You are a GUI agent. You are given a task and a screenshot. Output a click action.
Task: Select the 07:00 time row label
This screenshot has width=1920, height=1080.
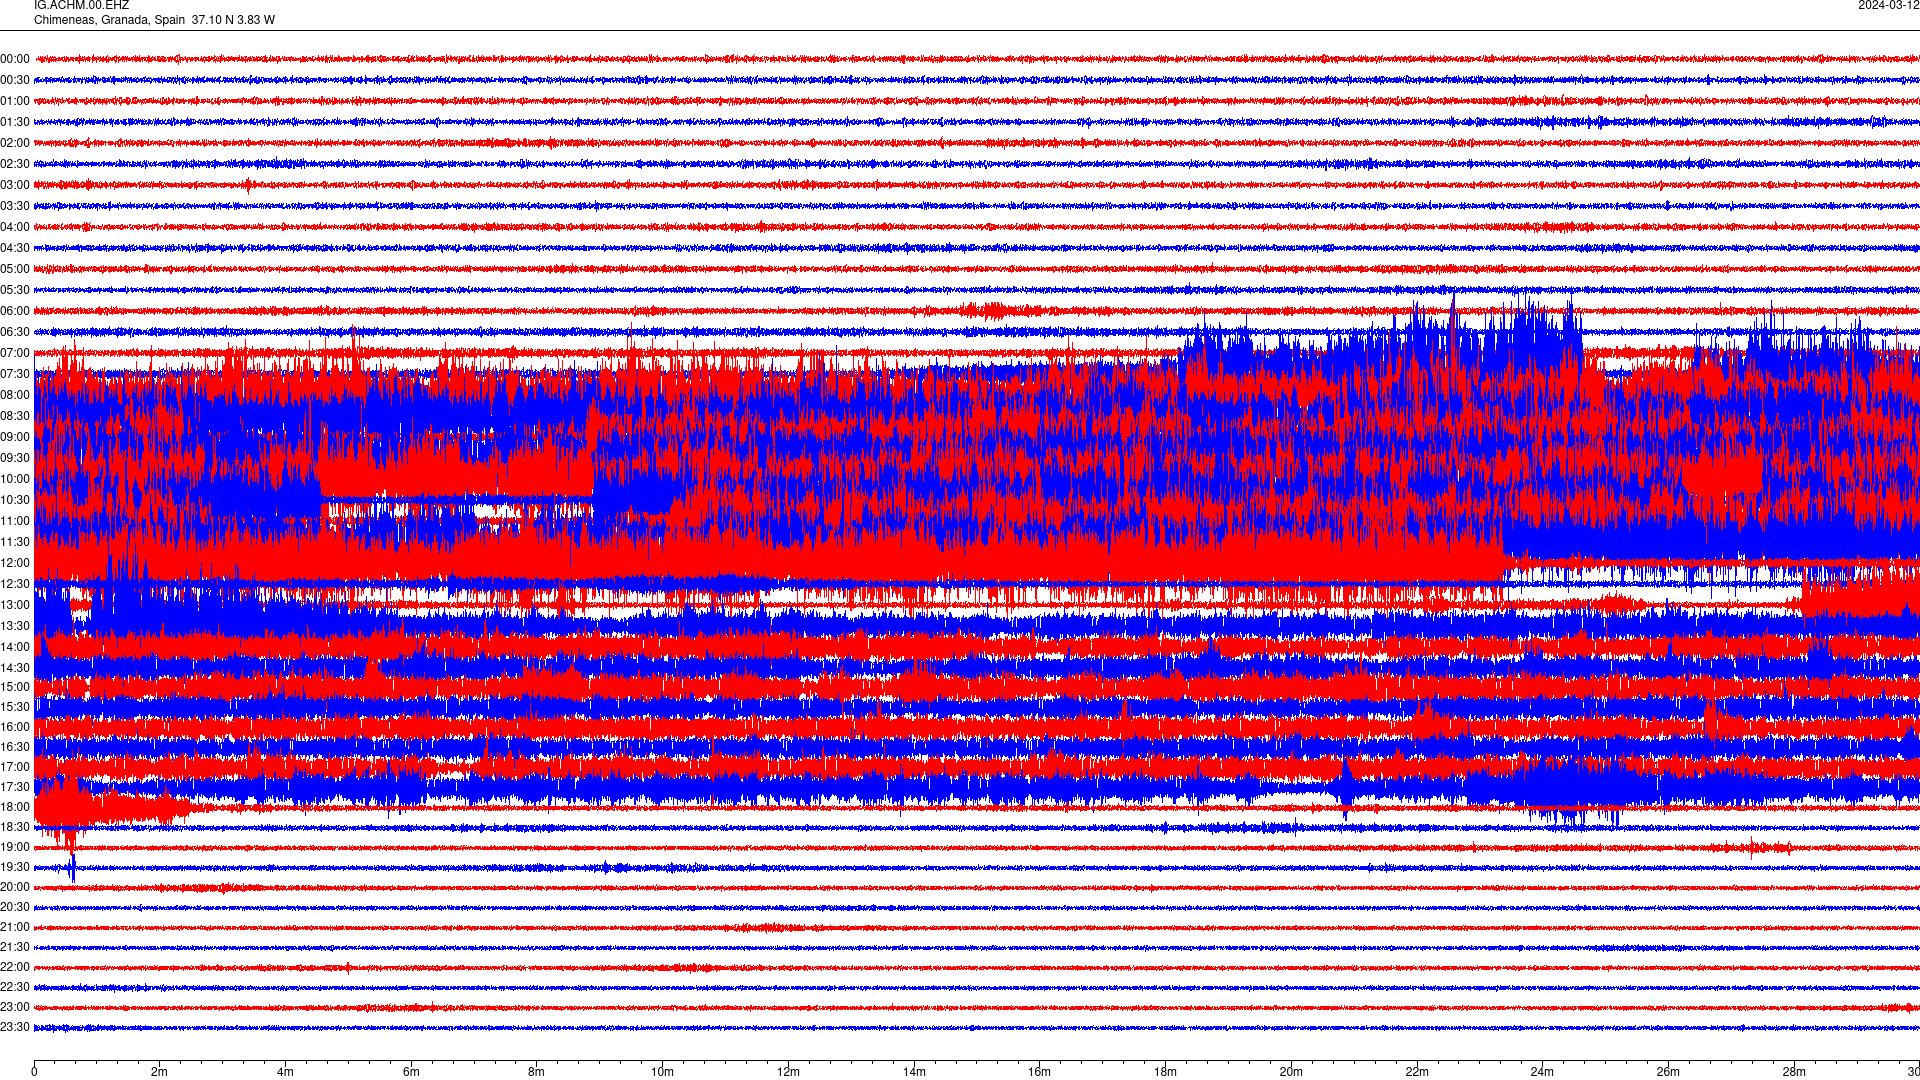tap(15, 353)
